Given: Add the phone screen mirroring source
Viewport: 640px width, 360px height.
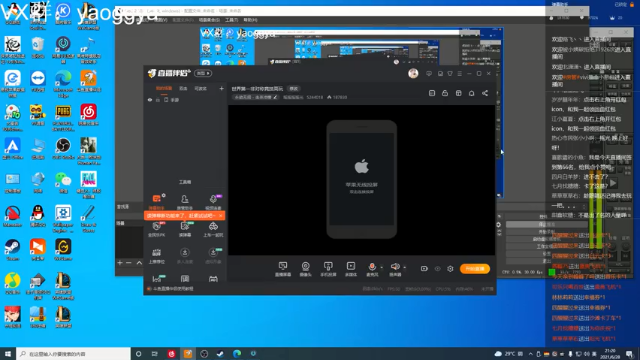Looking at the screenshot, I should click(x=328, y=269).
